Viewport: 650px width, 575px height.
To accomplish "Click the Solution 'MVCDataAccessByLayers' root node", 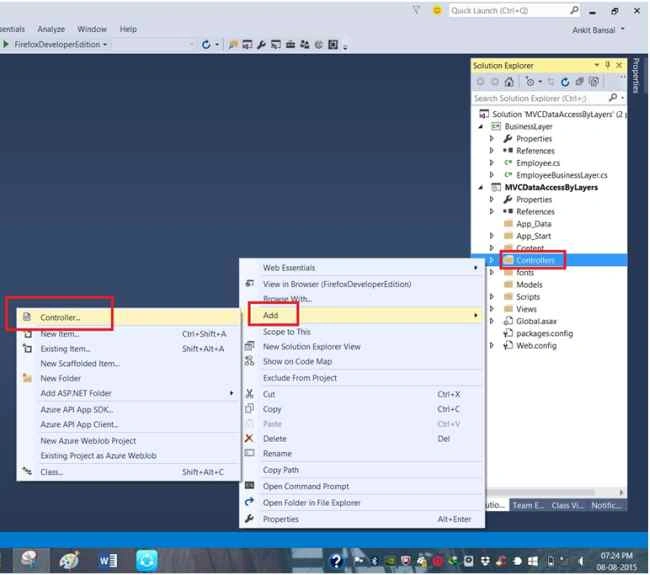I will coord(553,114).
